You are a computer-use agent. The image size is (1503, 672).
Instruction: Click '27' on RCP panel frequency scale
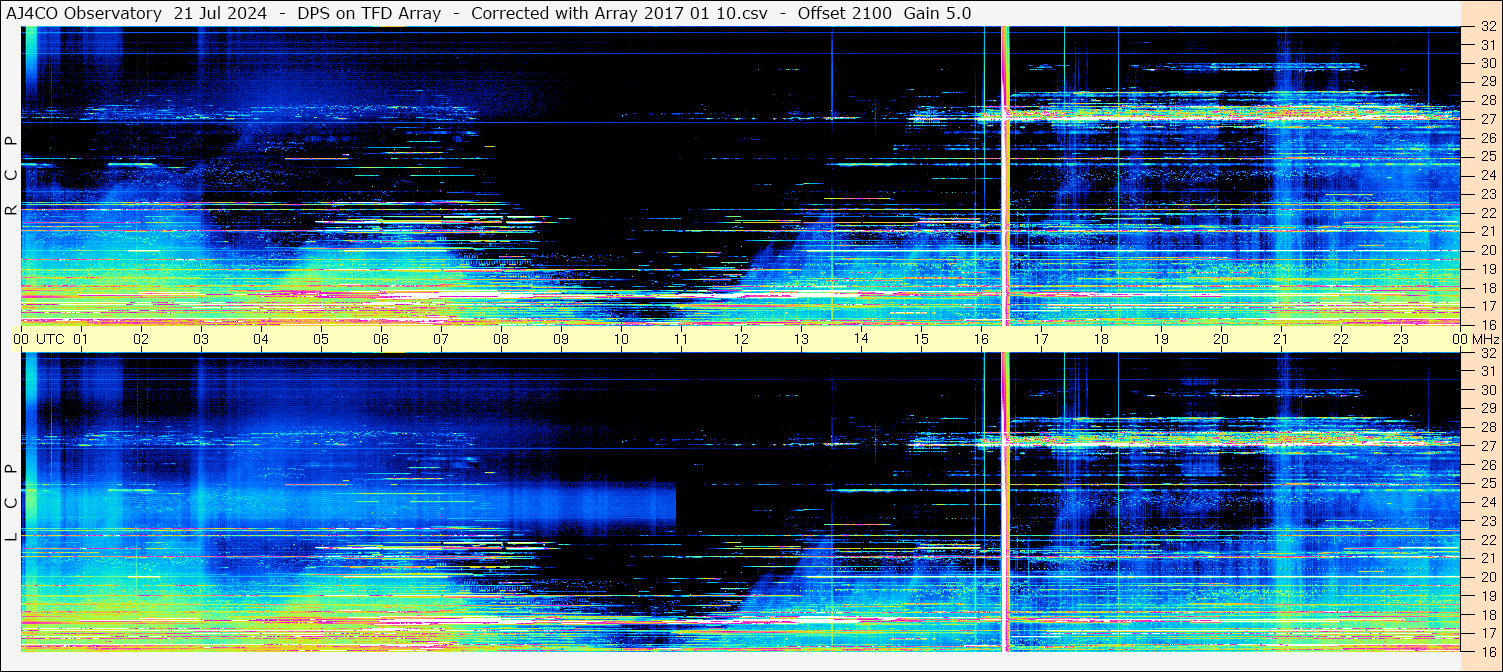(x=1488, y=119)
